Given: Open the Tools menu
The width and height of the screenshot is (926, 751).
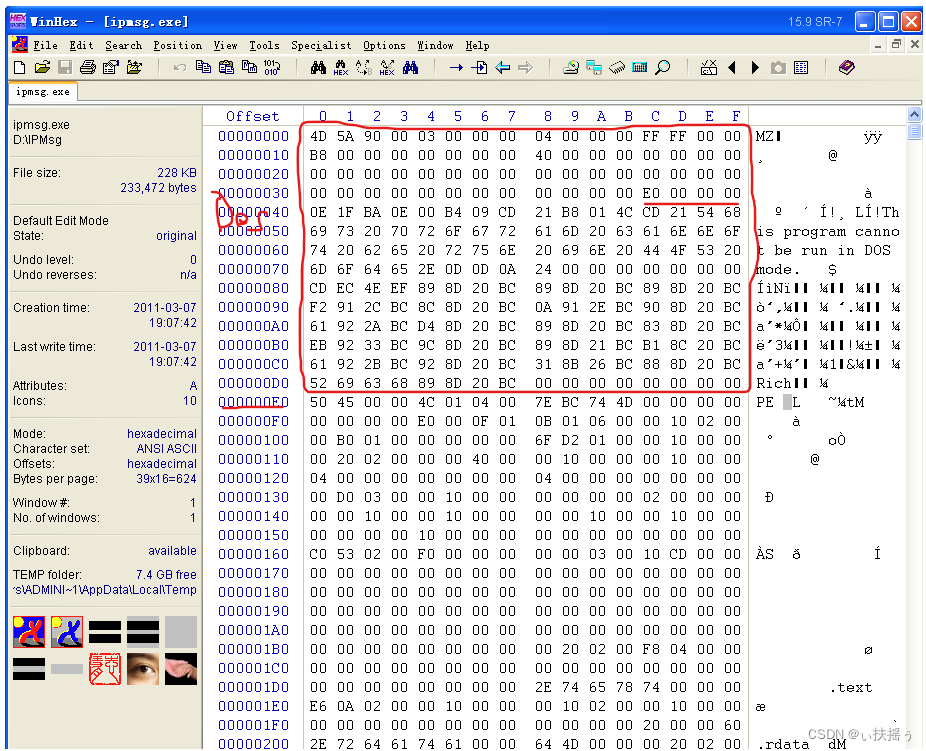Looking at the screenshot, I should pos(264,45).
